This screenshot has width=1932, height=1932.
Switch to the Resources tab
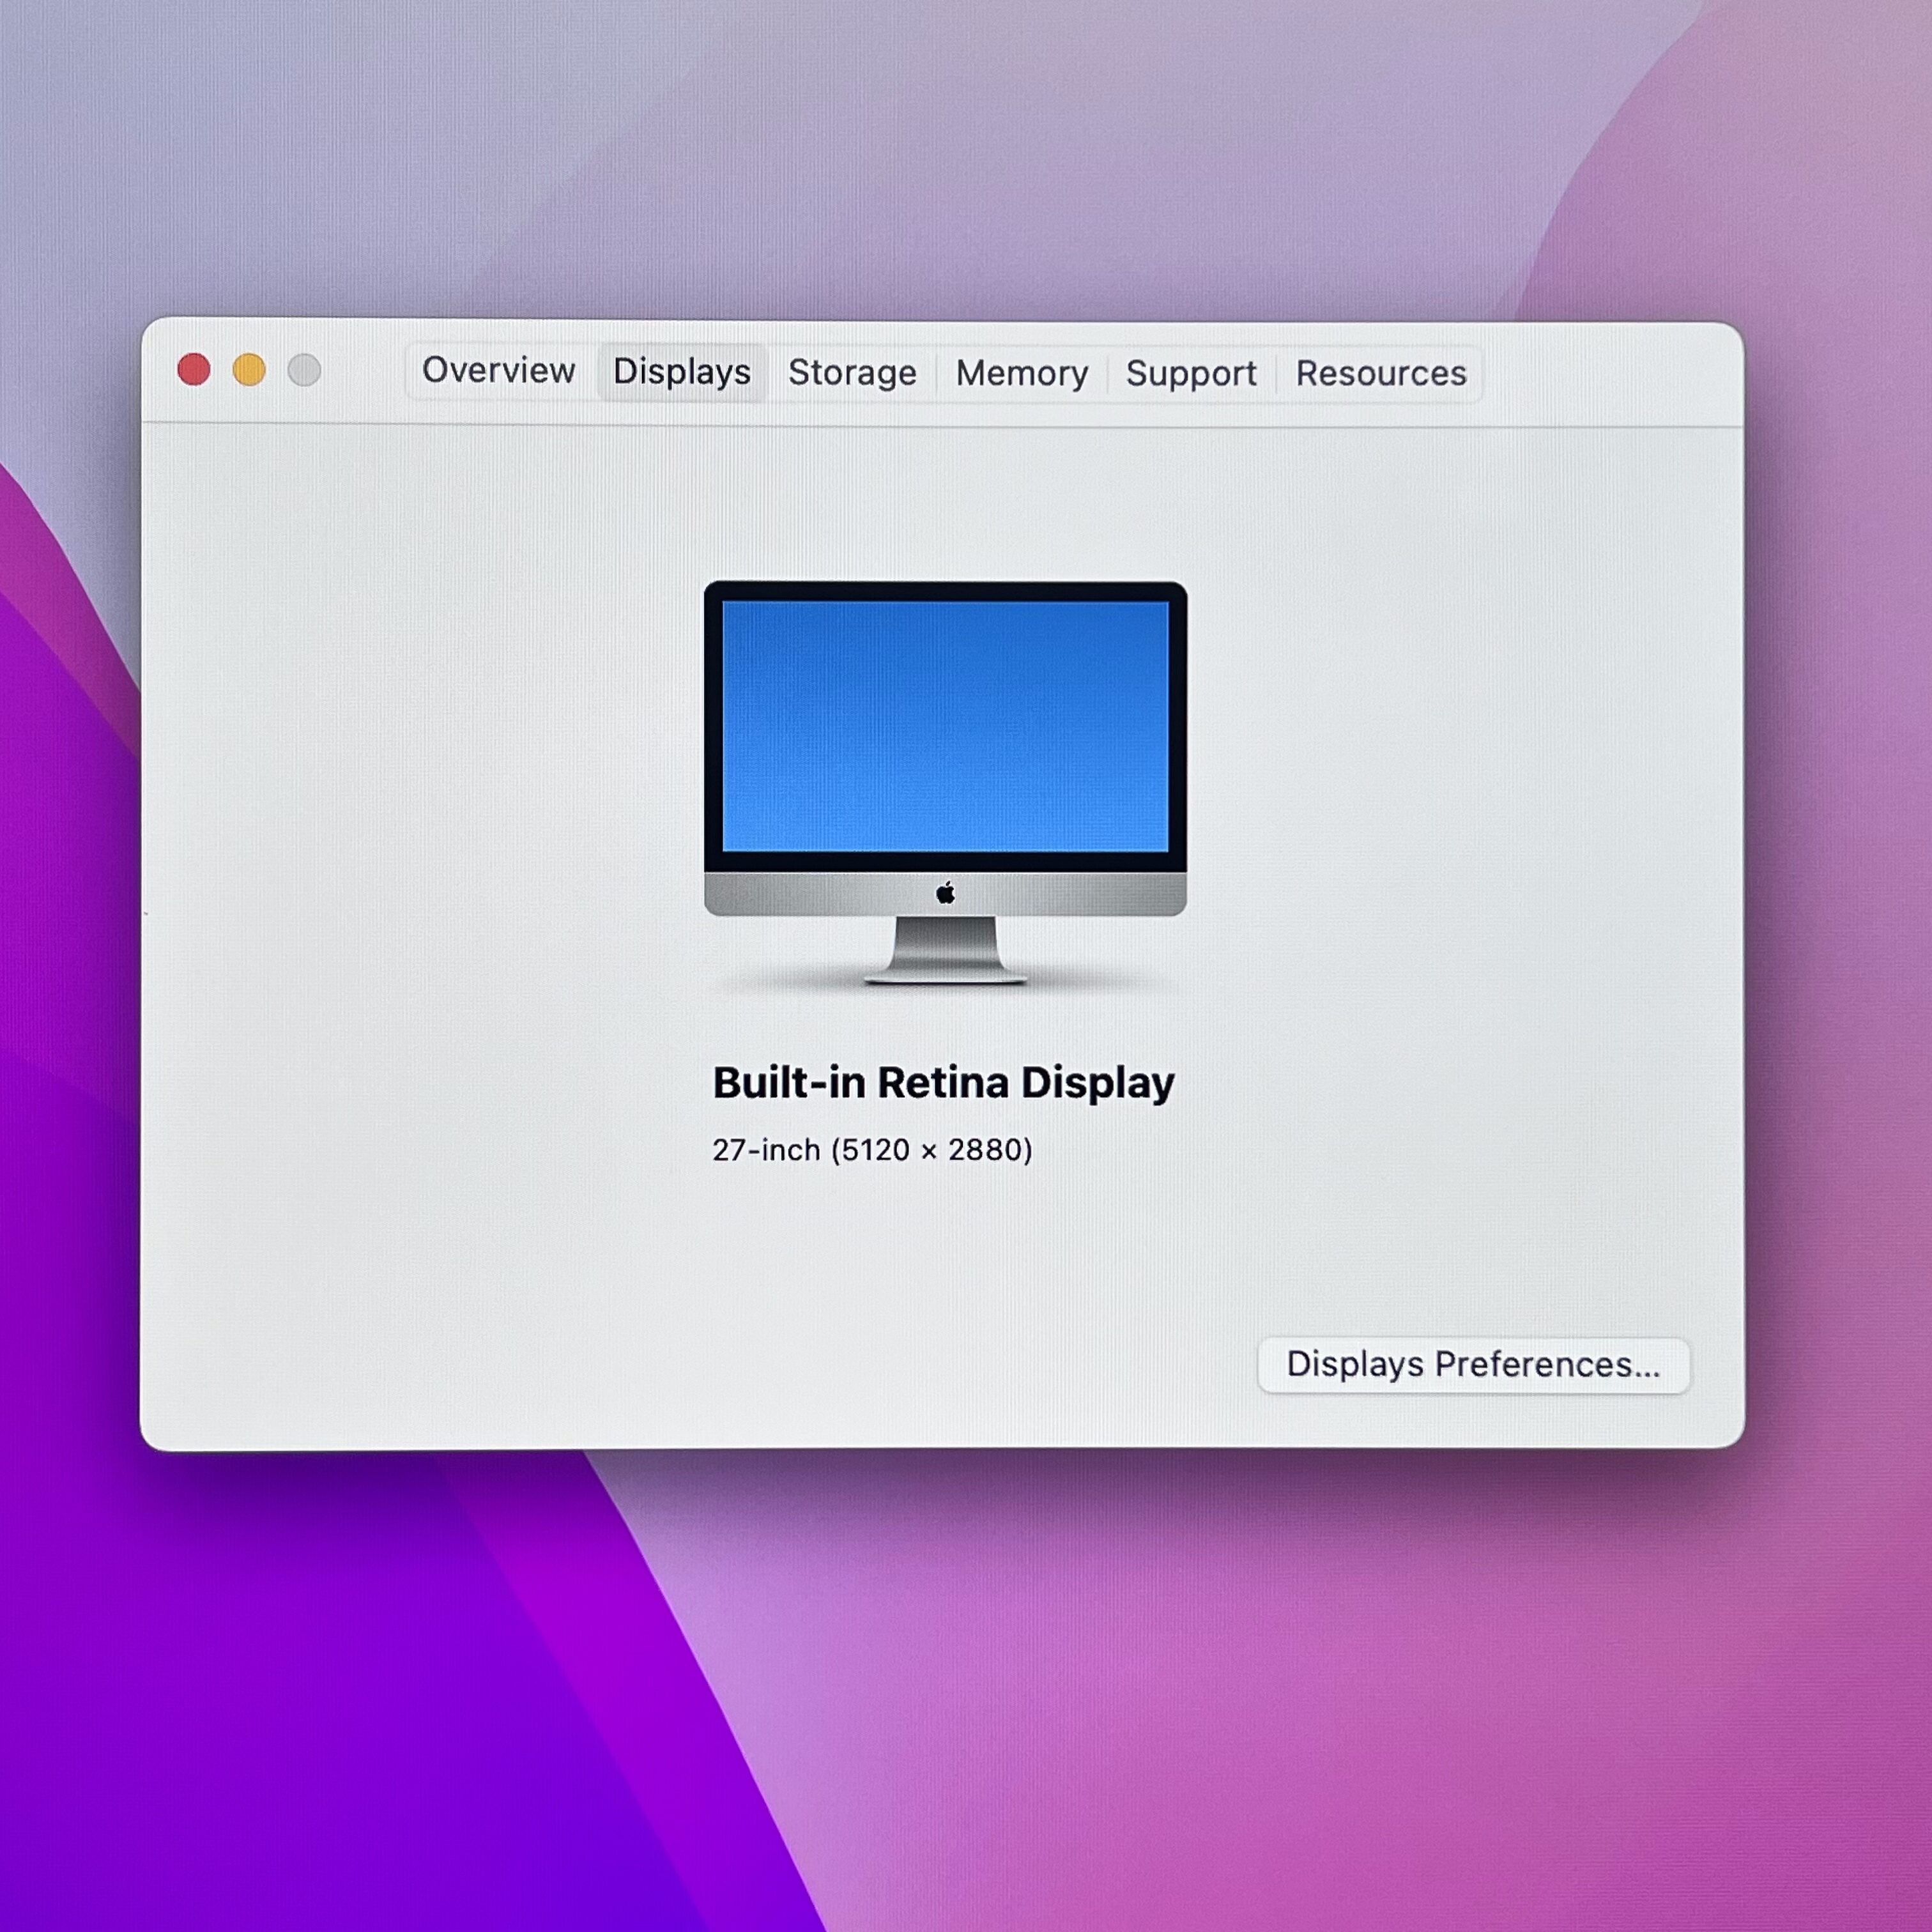tap(1380, 373)
